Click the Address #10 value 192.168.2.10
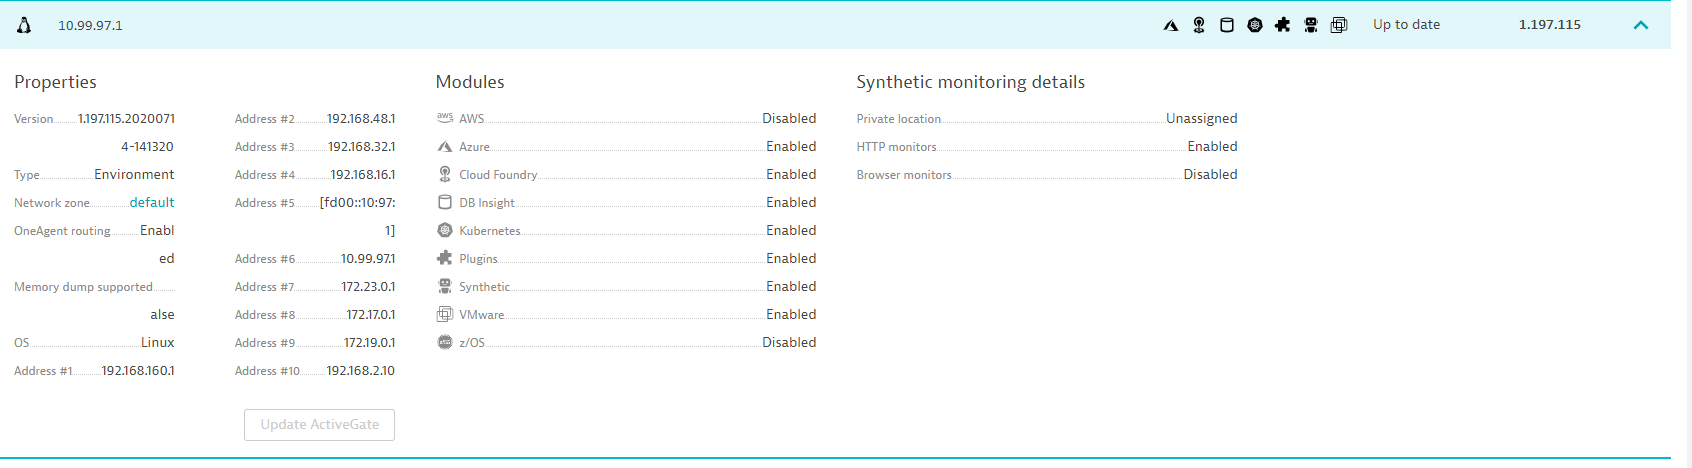The width and height of the screenshot is (1692, 468). (x=360, y=370)
